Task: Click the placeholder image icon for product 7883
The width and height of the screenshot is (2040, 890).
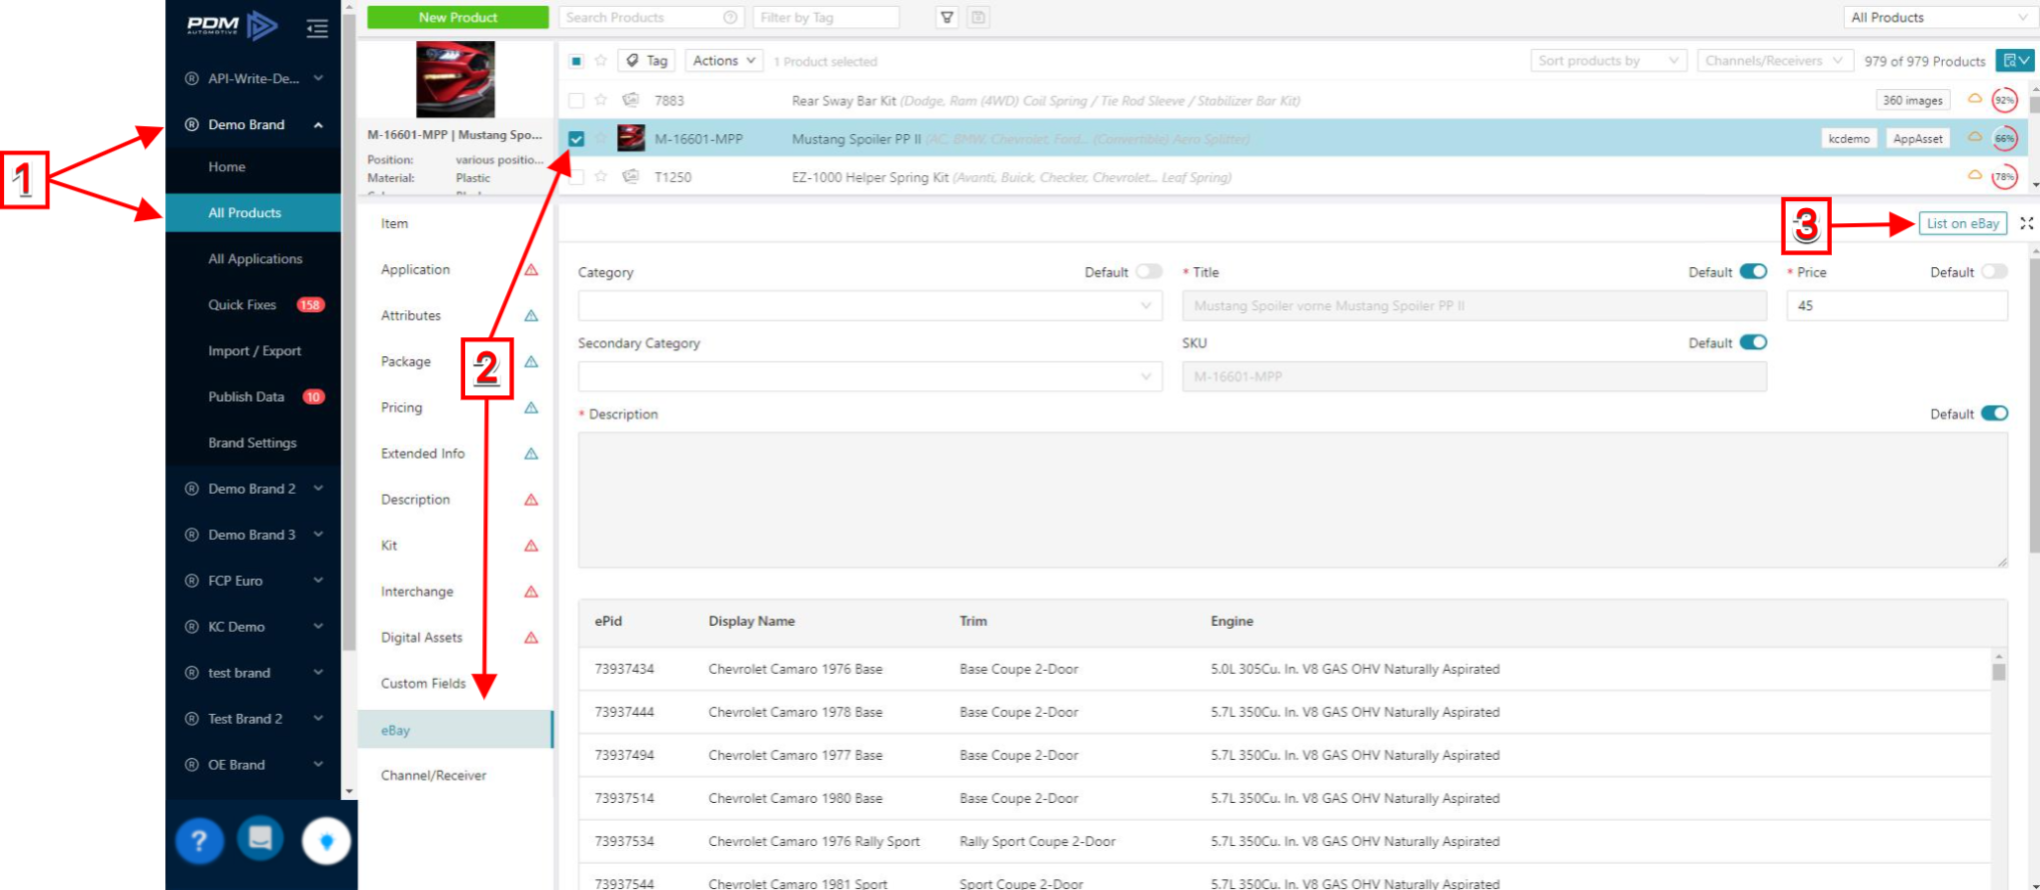Action: (631, 100)
